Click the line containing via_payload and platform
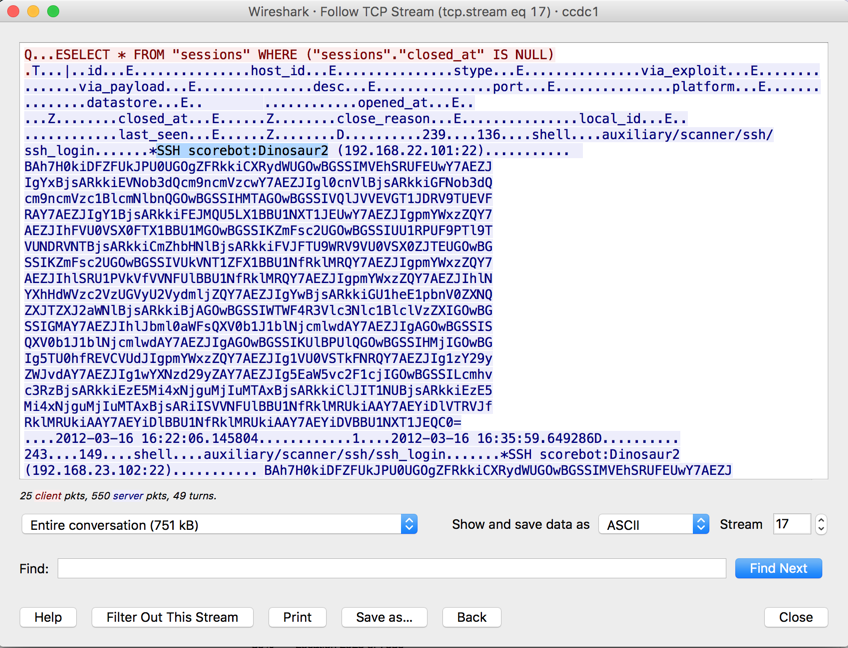This screenshot has height=648, width=848. pos(422,87)
